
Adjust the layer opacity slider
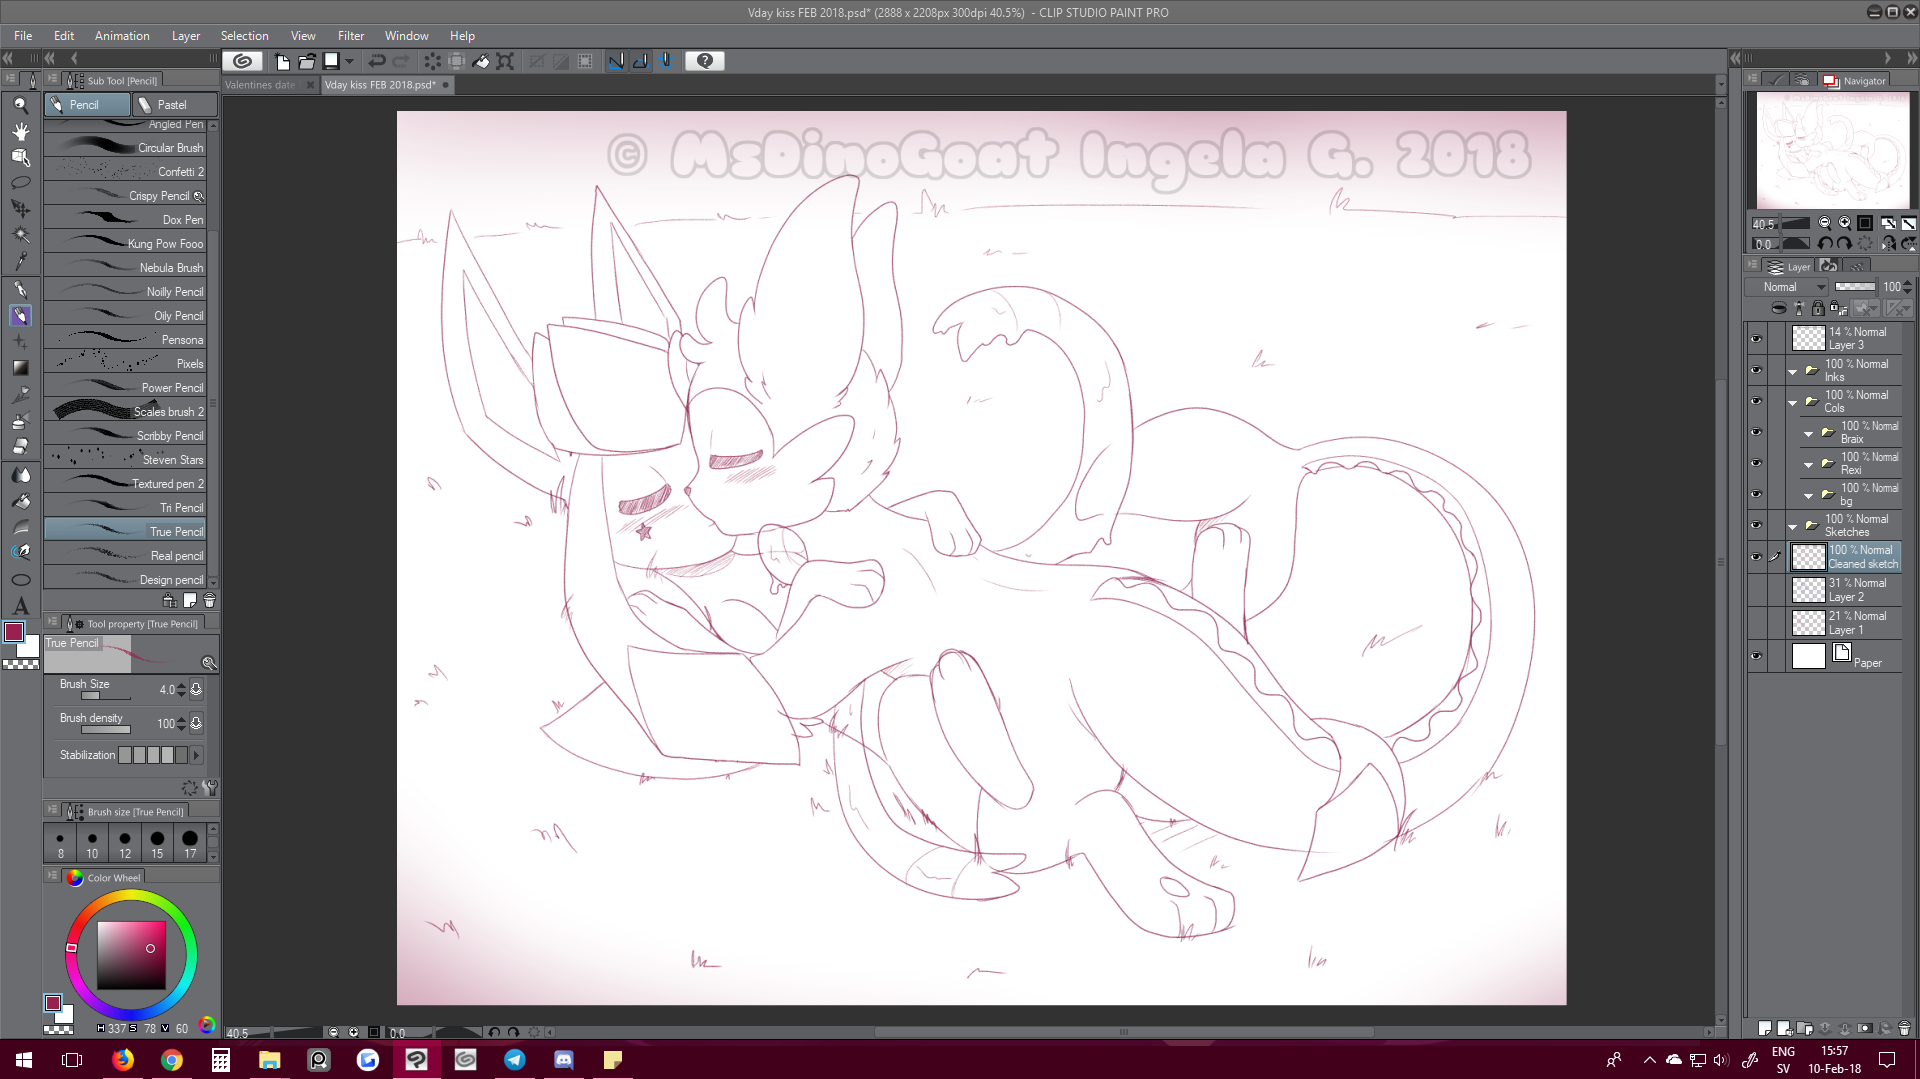click(1855, 287)
